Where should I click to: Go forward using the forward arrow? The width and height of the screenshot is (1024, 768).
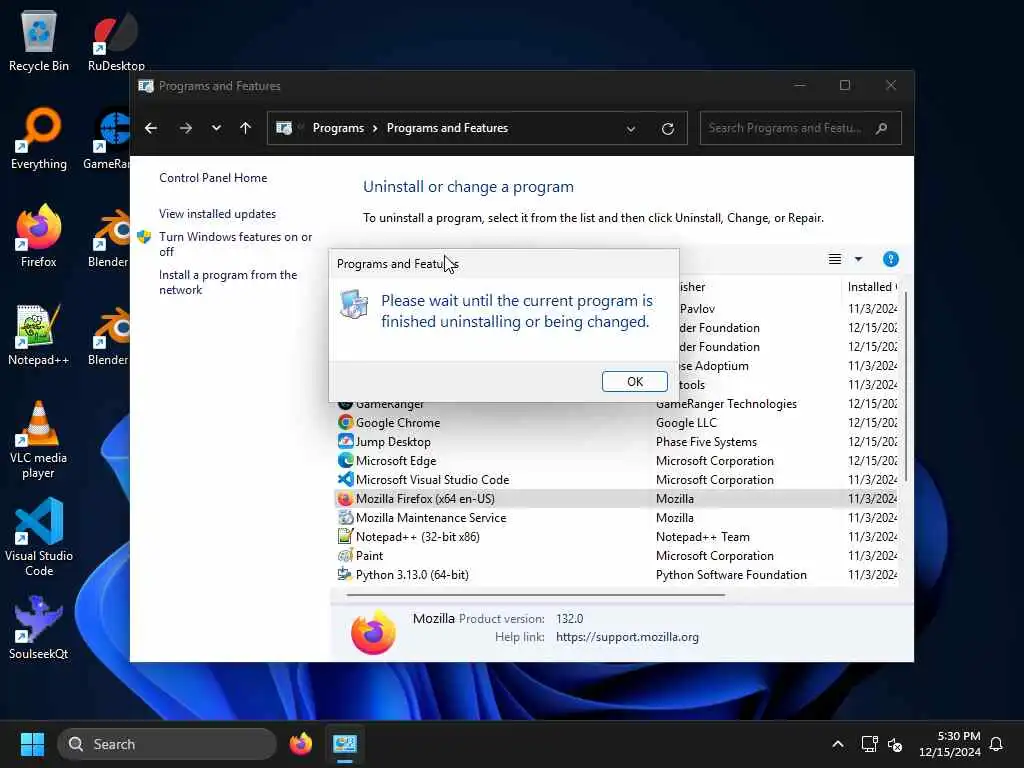[x=185, y=128]
